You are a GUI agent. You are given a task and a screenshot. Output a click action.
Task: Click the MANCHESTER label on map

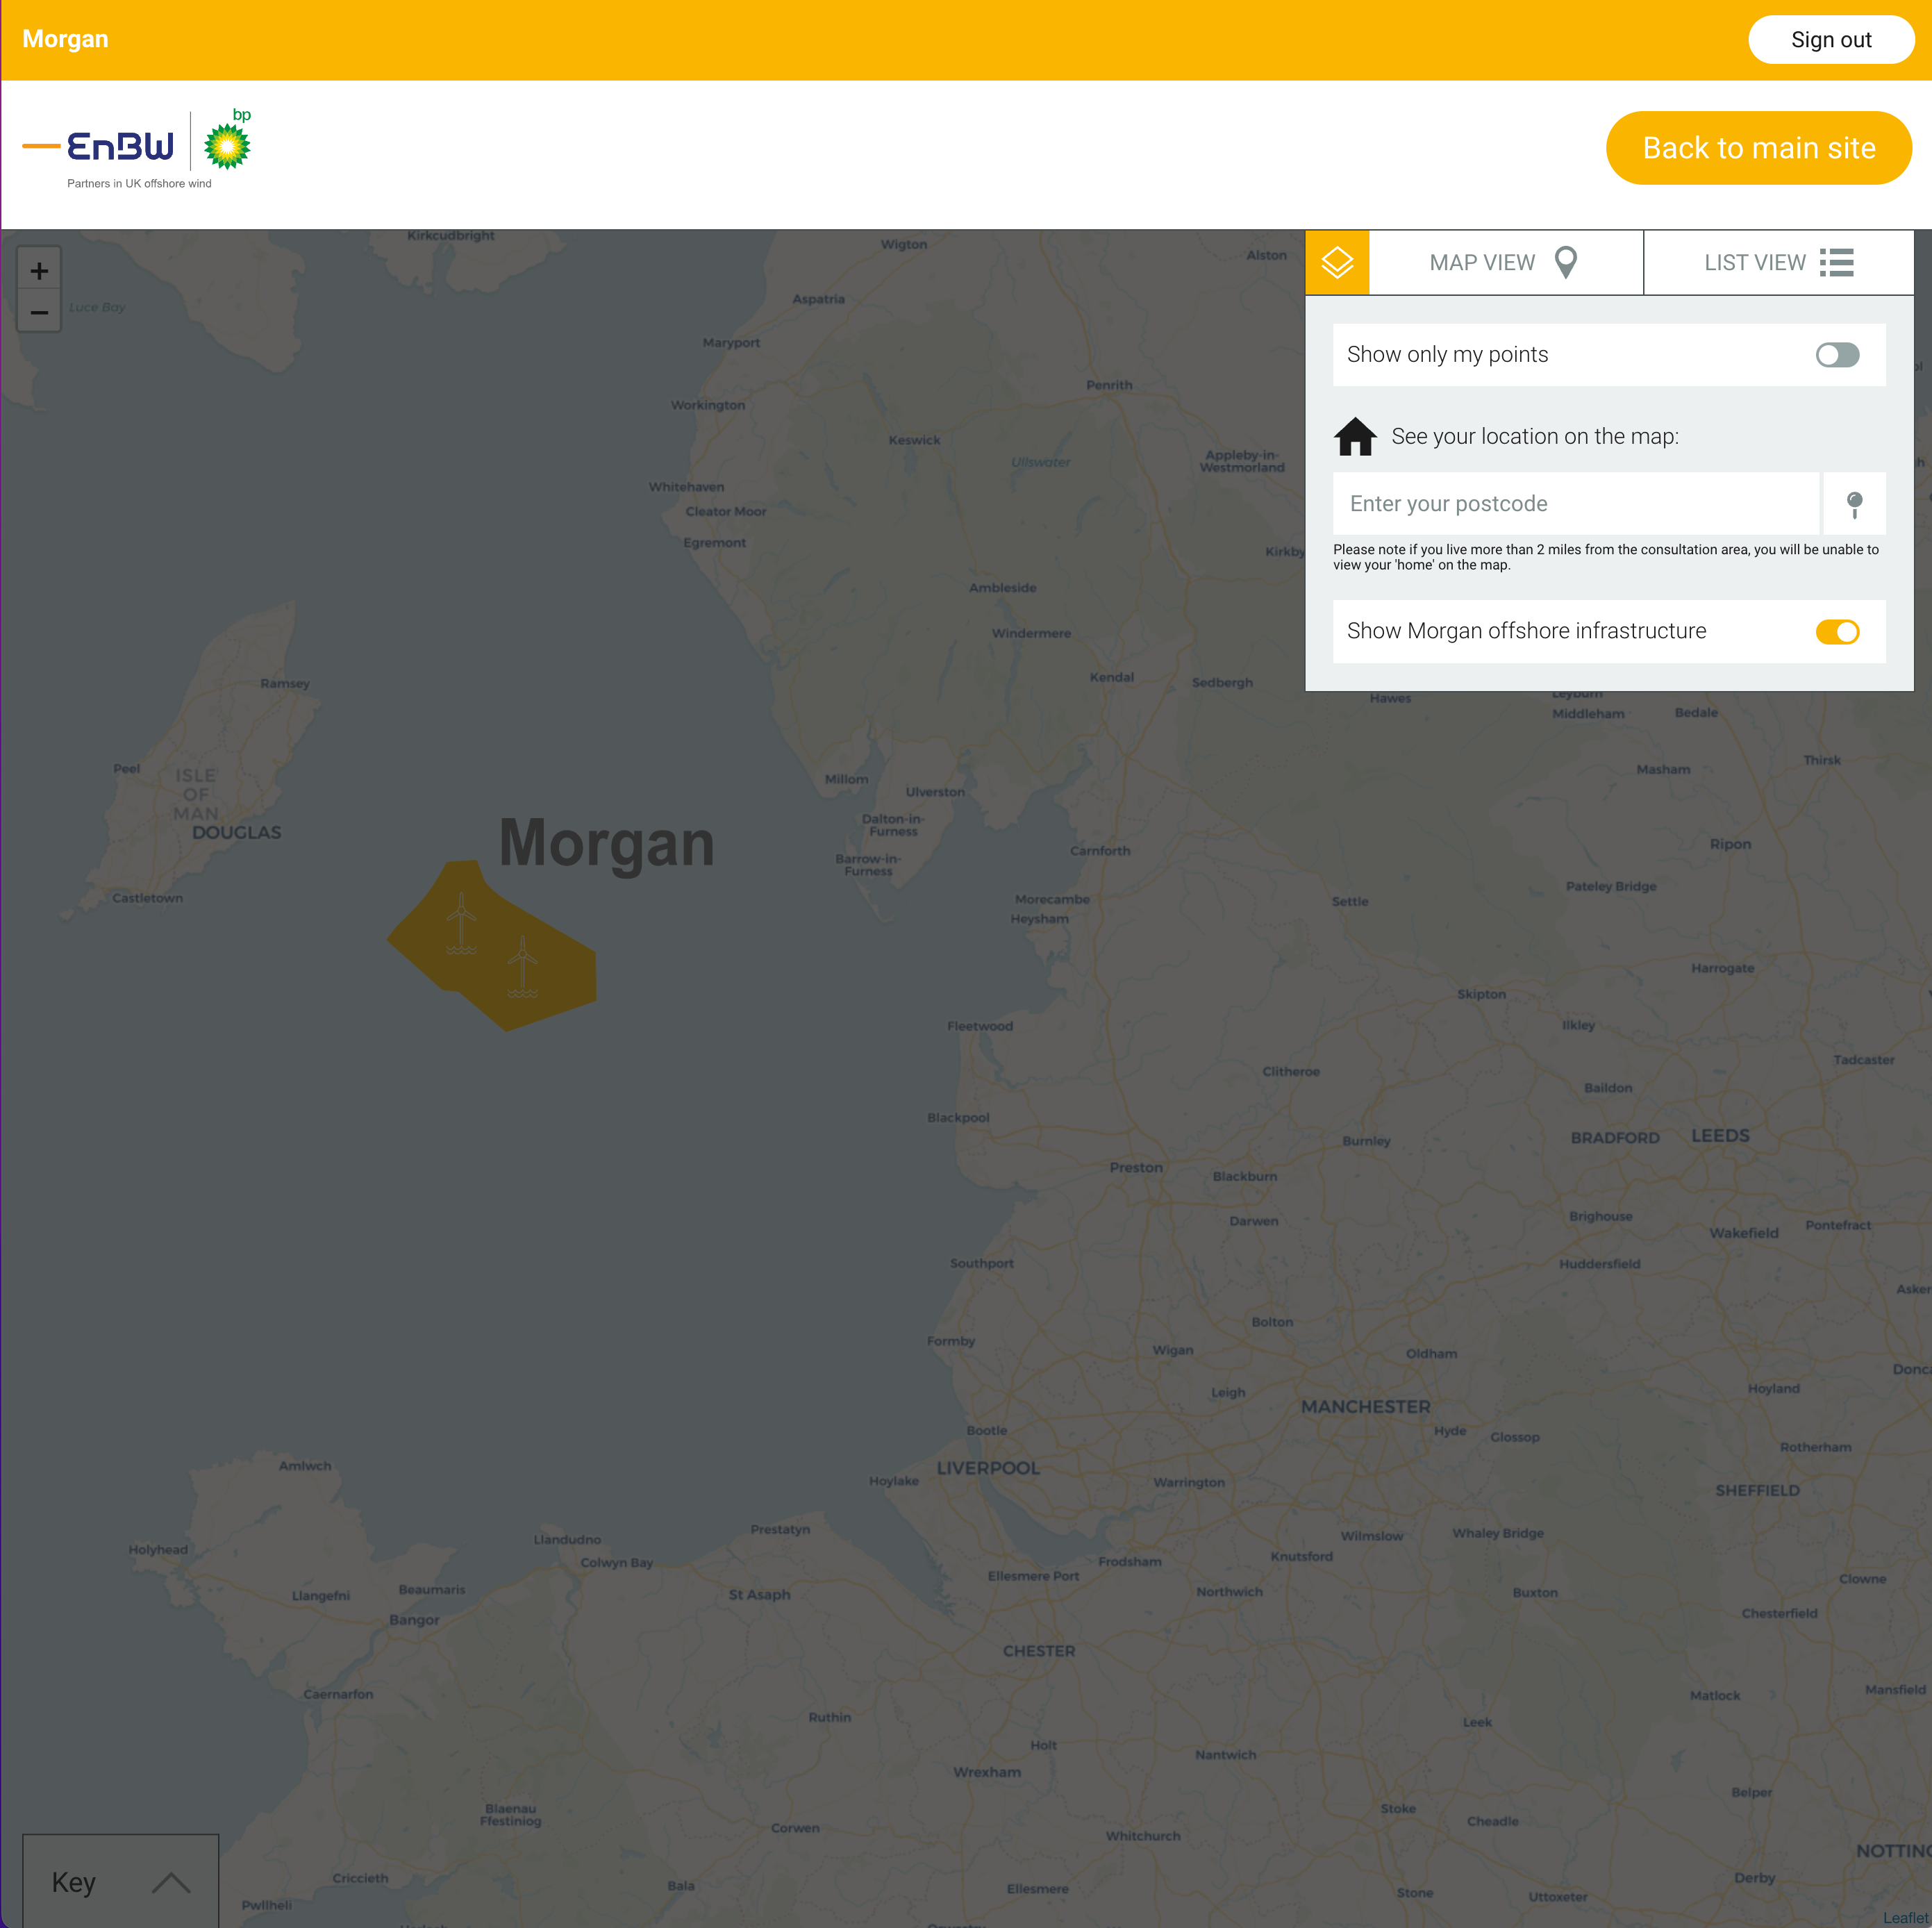(x=1365, y=1407)
